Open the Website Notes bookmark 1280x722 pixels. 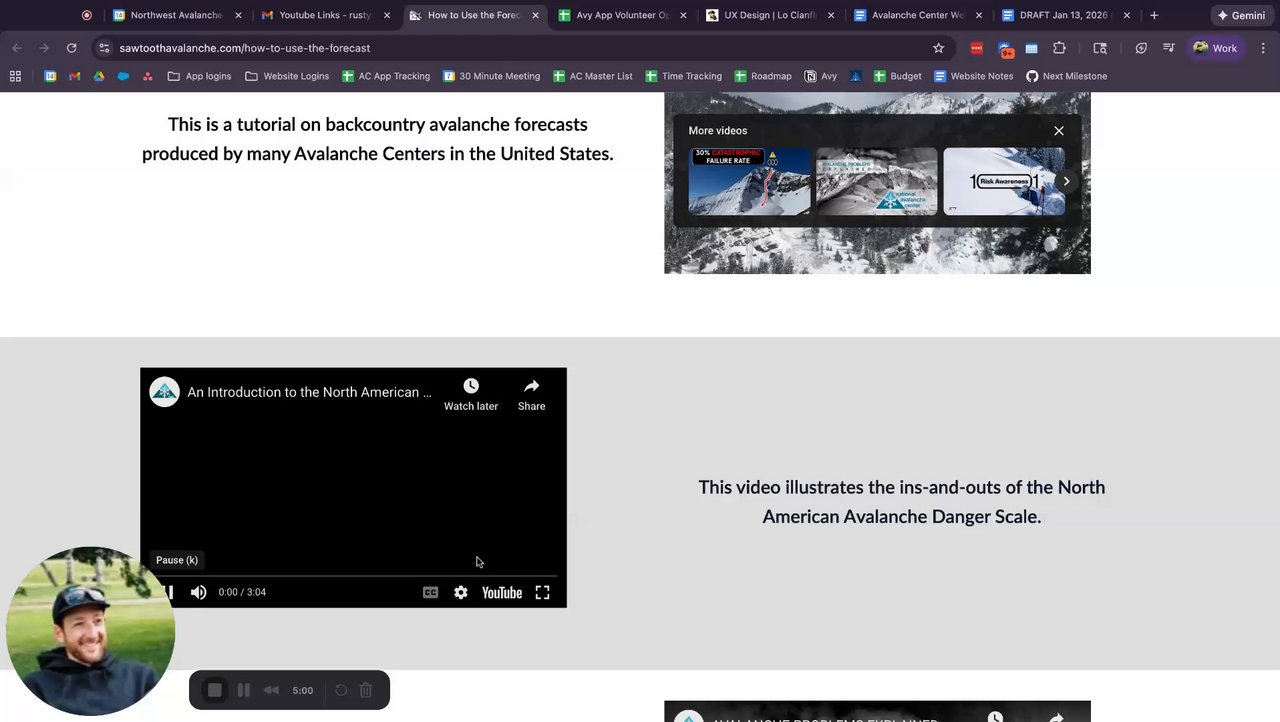click(973, 76)
